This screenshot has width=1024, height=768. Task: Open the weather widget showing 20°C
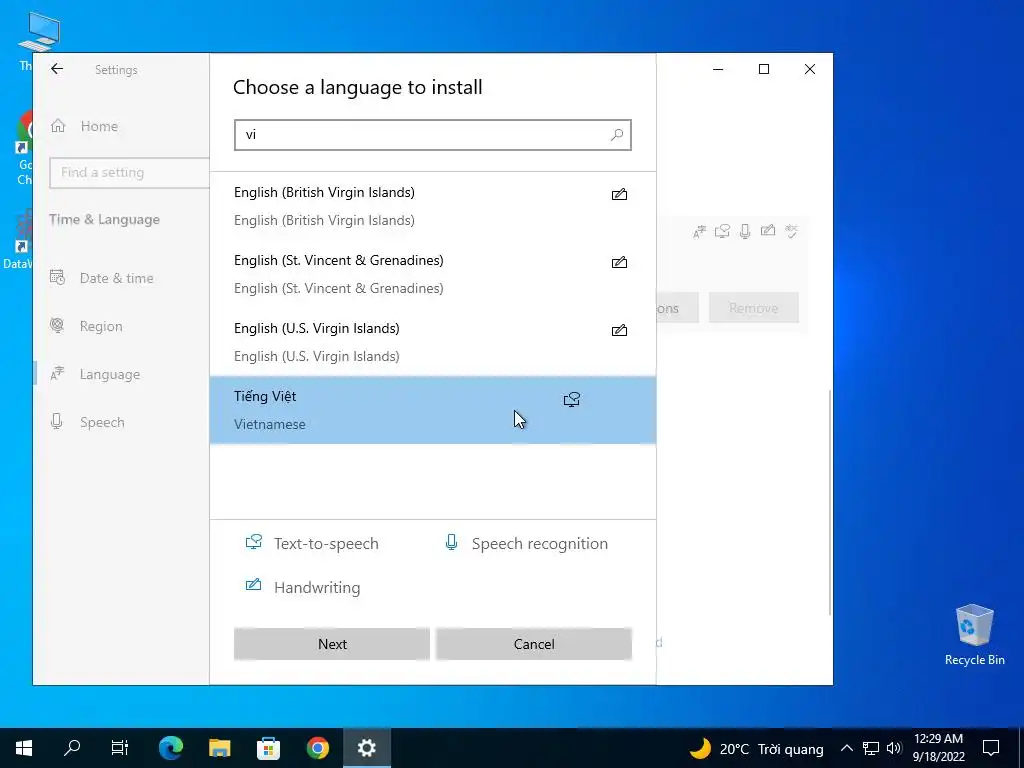pos(758,748)
